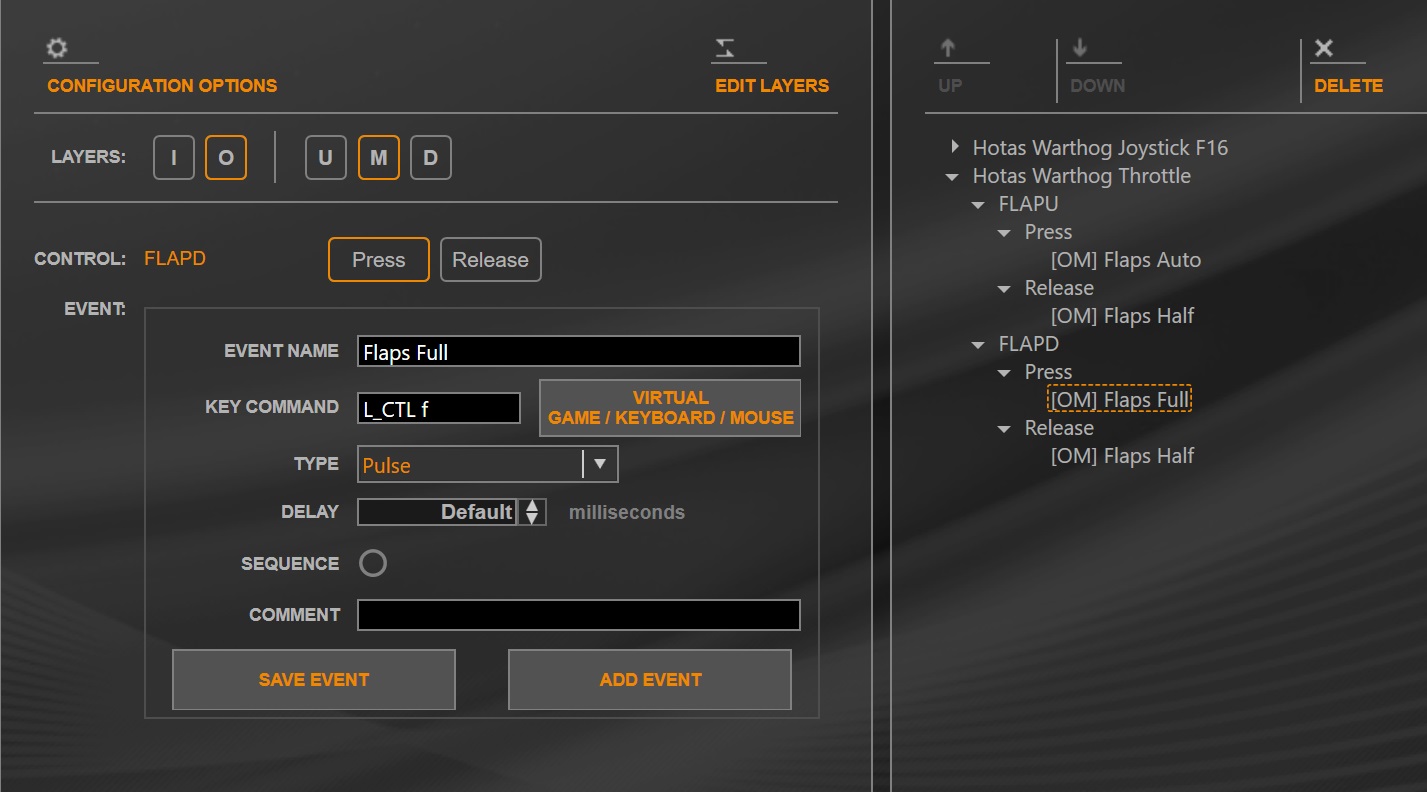Collapse Release under FLAPU
The width and height of the screenshot is (1427, 792).
(1004, 289)
